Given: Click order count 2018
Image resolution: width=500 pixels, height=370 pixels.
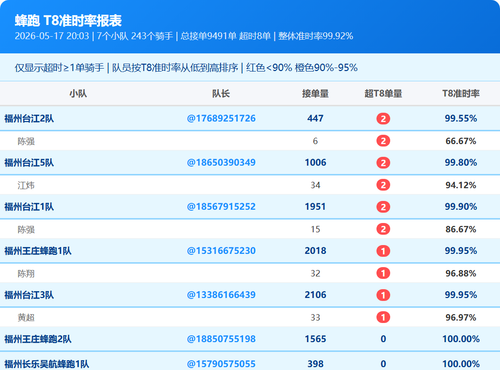Looking at the screenshot, I should pos(315,251).
